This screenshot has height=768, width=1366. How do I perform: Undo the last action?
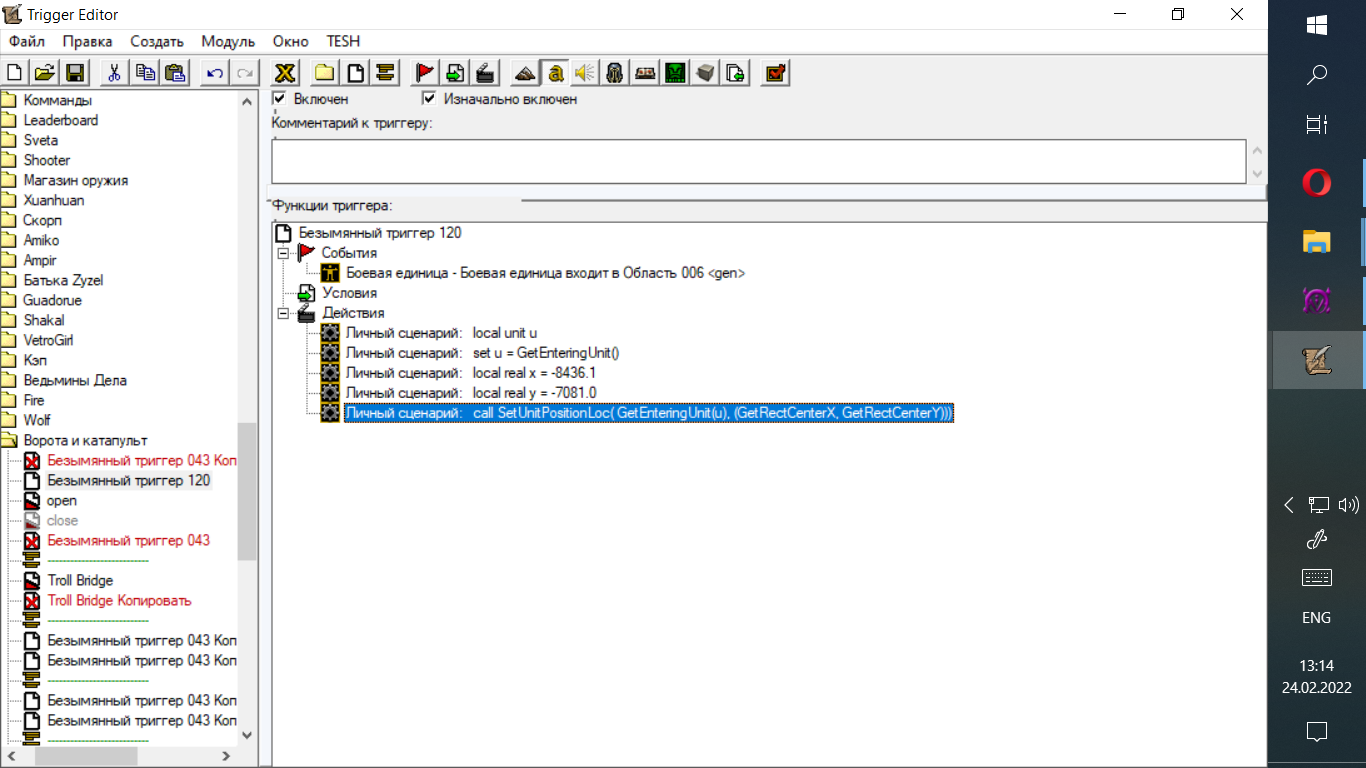click(x=214, y=73)
